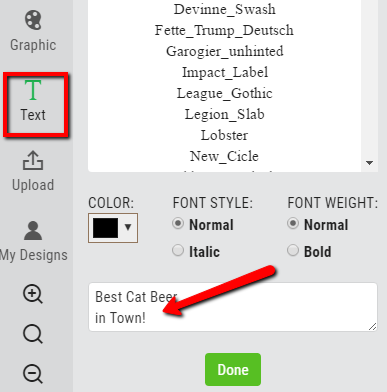
Task: Choose the League_Gothic font
Action: [x=224, y=93]
